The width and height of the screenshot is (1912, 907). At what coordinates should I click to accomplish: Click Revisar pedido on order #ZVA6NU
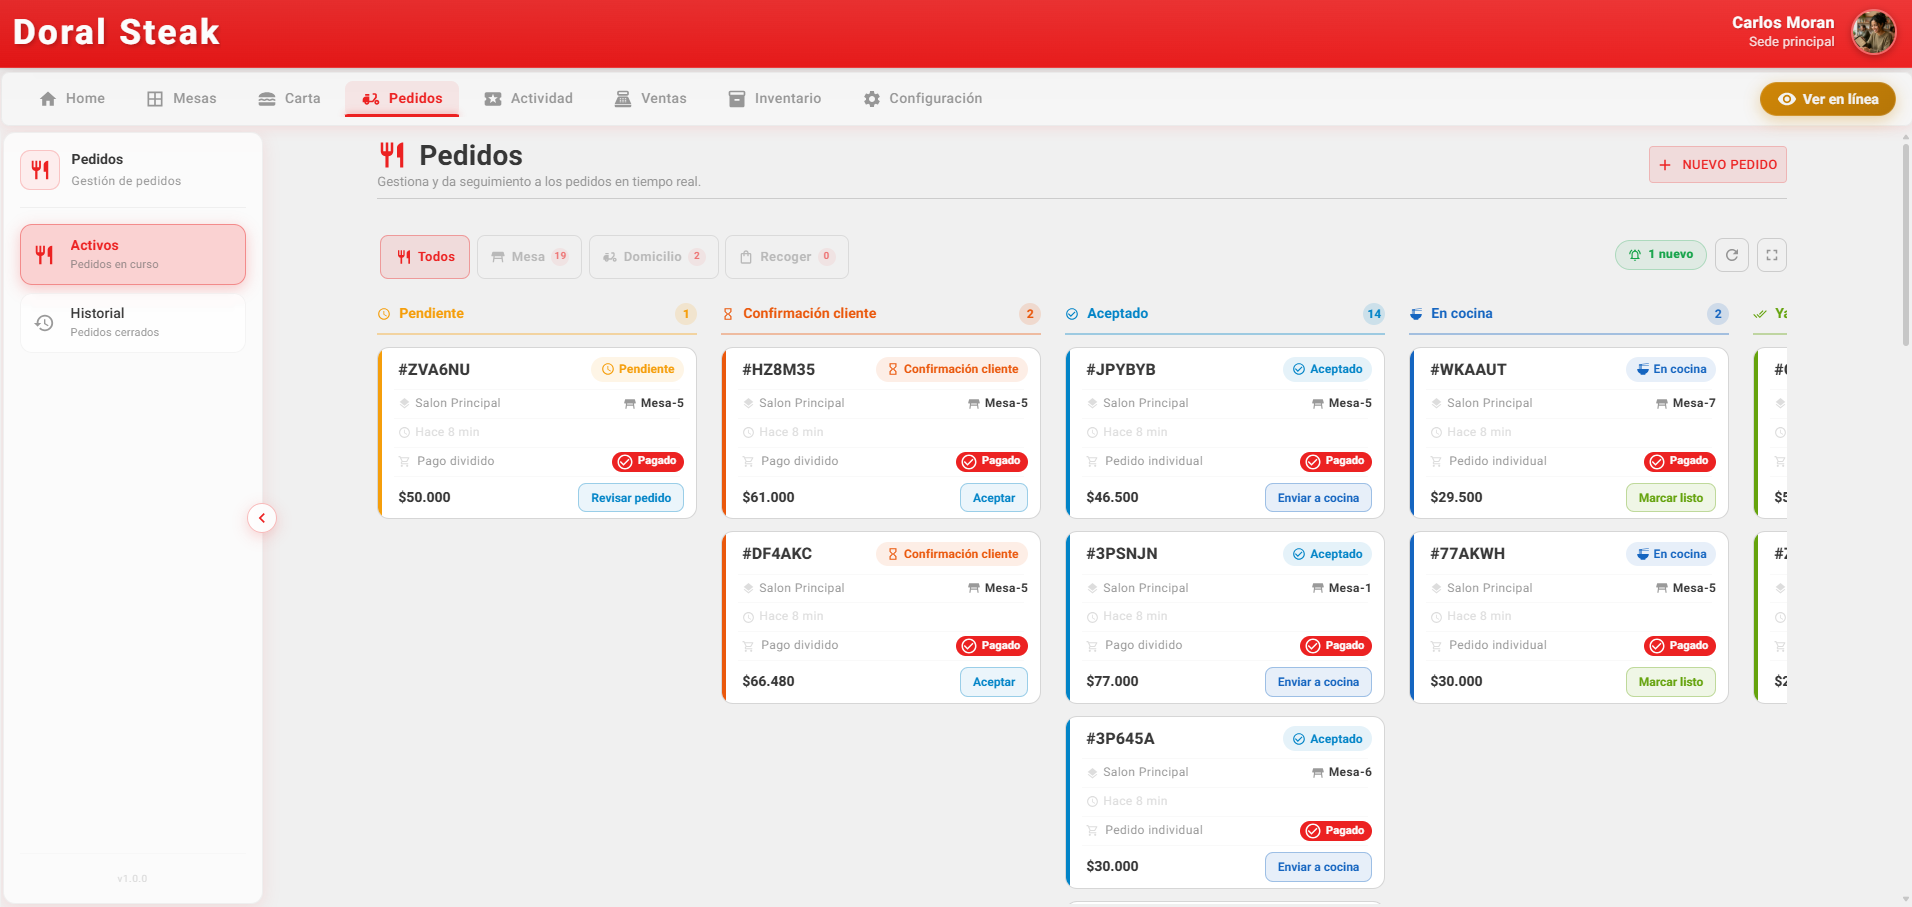coord(631,498)
